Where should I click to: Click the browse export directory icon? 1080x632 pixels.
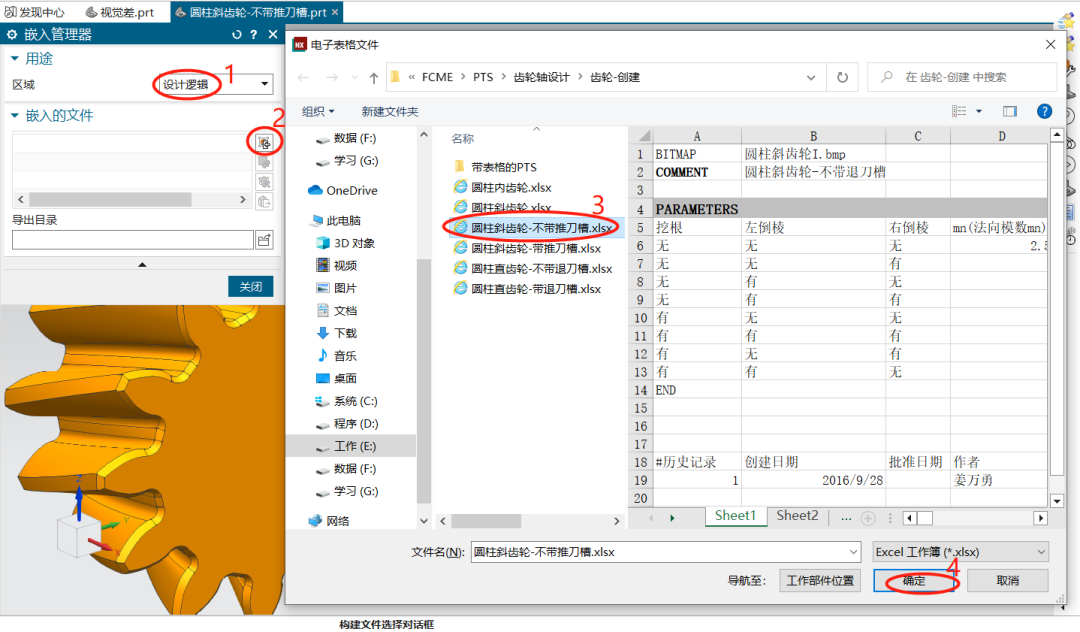tap(264, 240)
